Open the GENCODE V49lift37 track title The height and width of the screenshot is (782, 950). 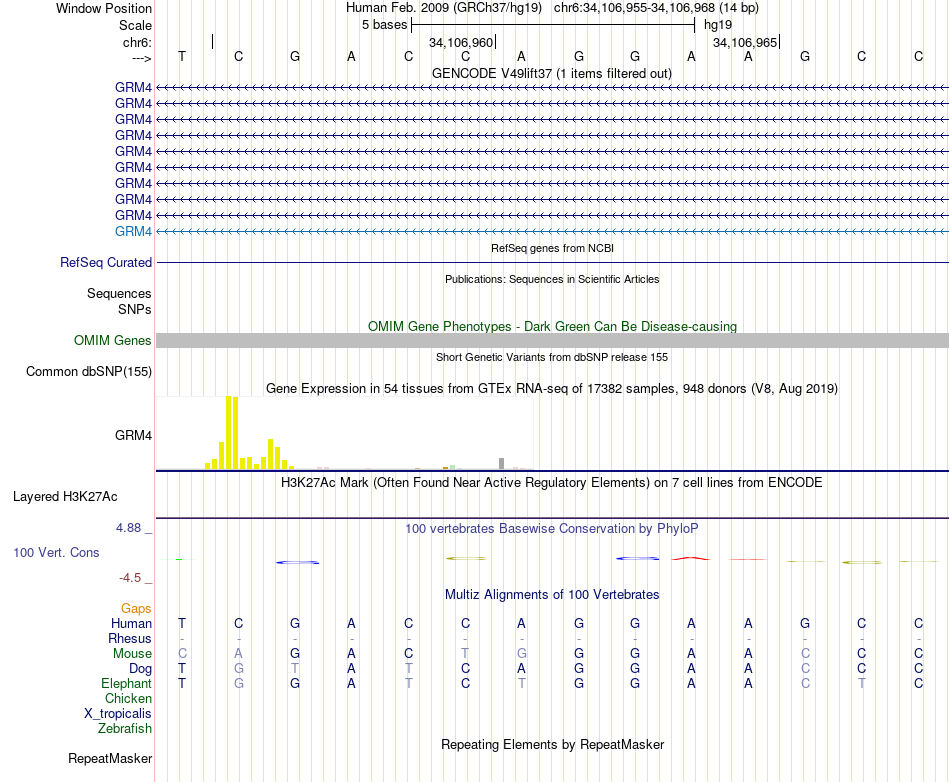[552, 73]
